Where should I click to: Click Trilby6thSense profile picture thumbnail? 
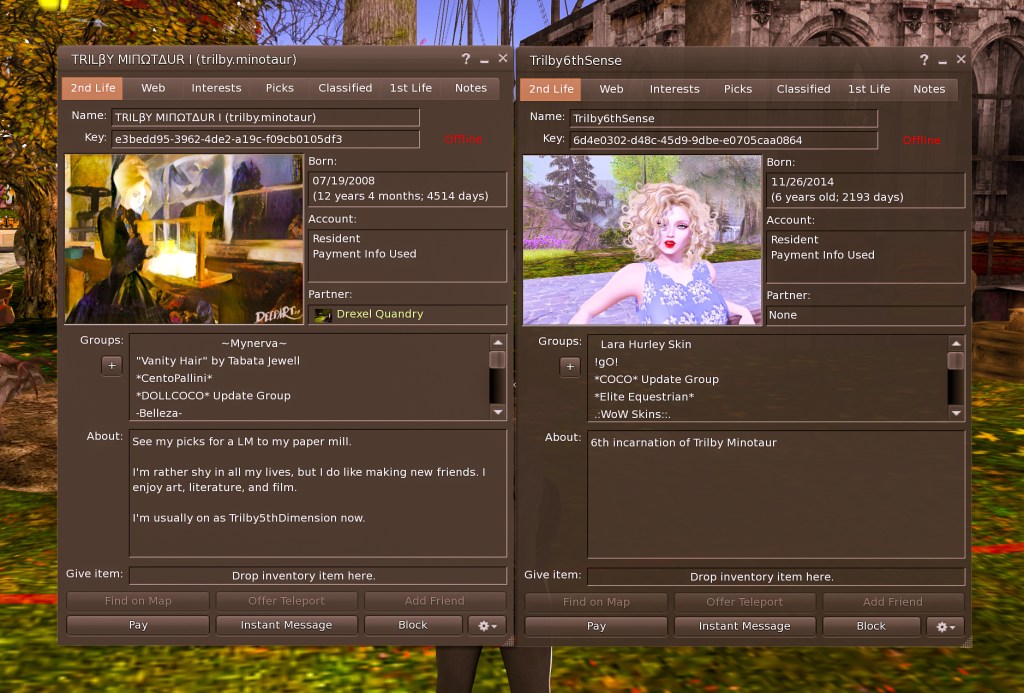click(642, 240)
